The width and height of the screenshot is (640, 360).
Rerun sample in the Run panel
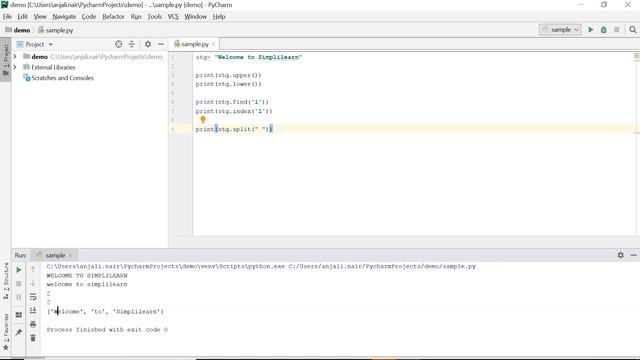[18, 270]
